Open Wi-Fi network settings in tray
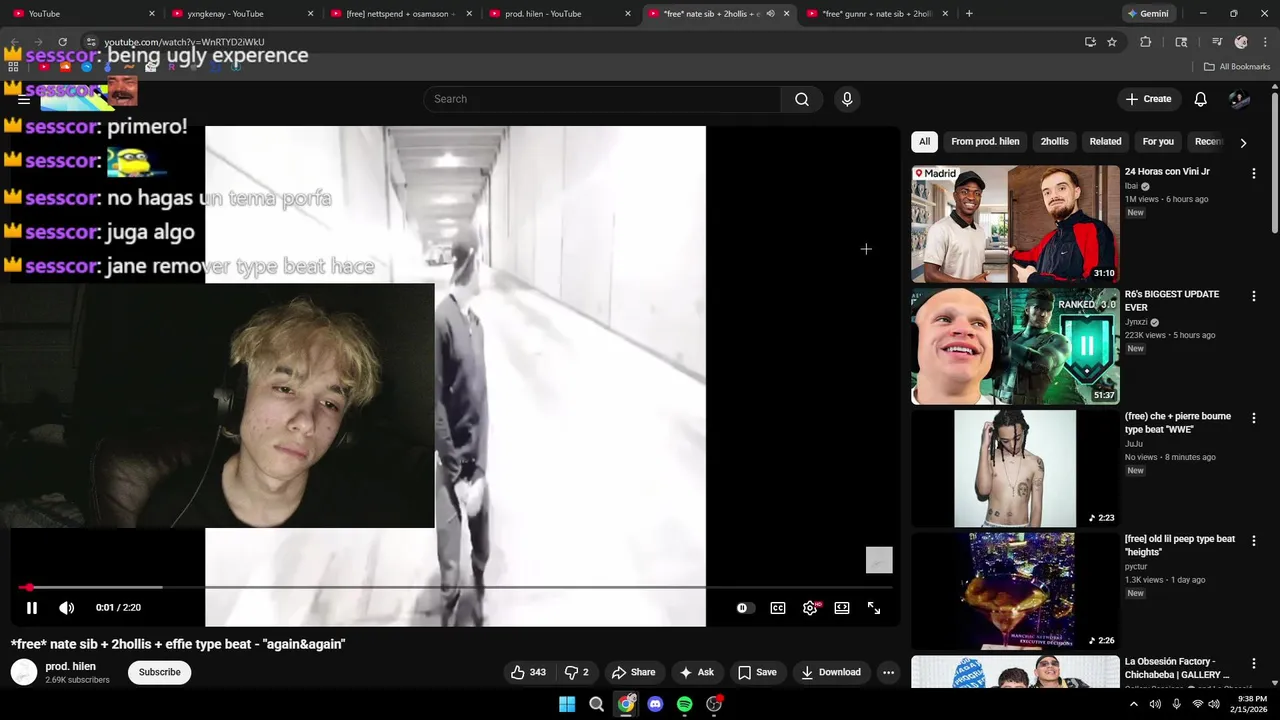This screenshot has height=720, width=1280. 1198,704
